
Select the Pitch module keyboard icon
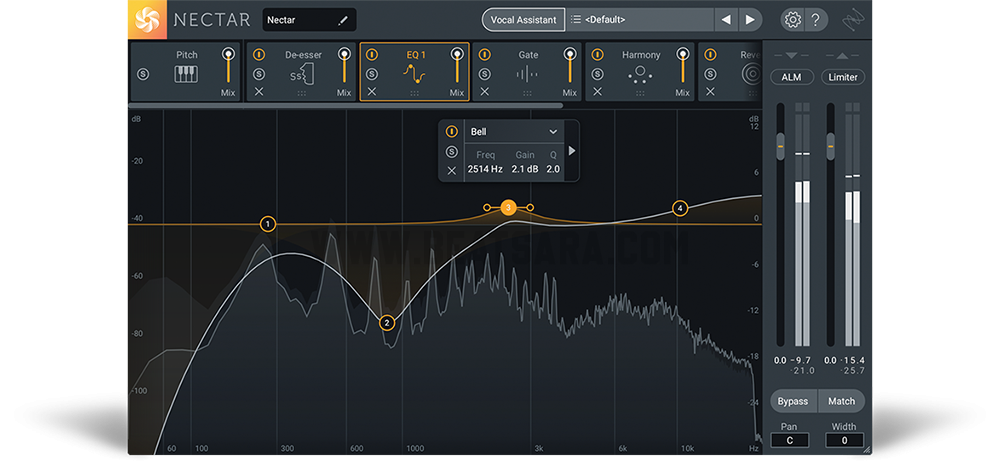coord(186,74)
